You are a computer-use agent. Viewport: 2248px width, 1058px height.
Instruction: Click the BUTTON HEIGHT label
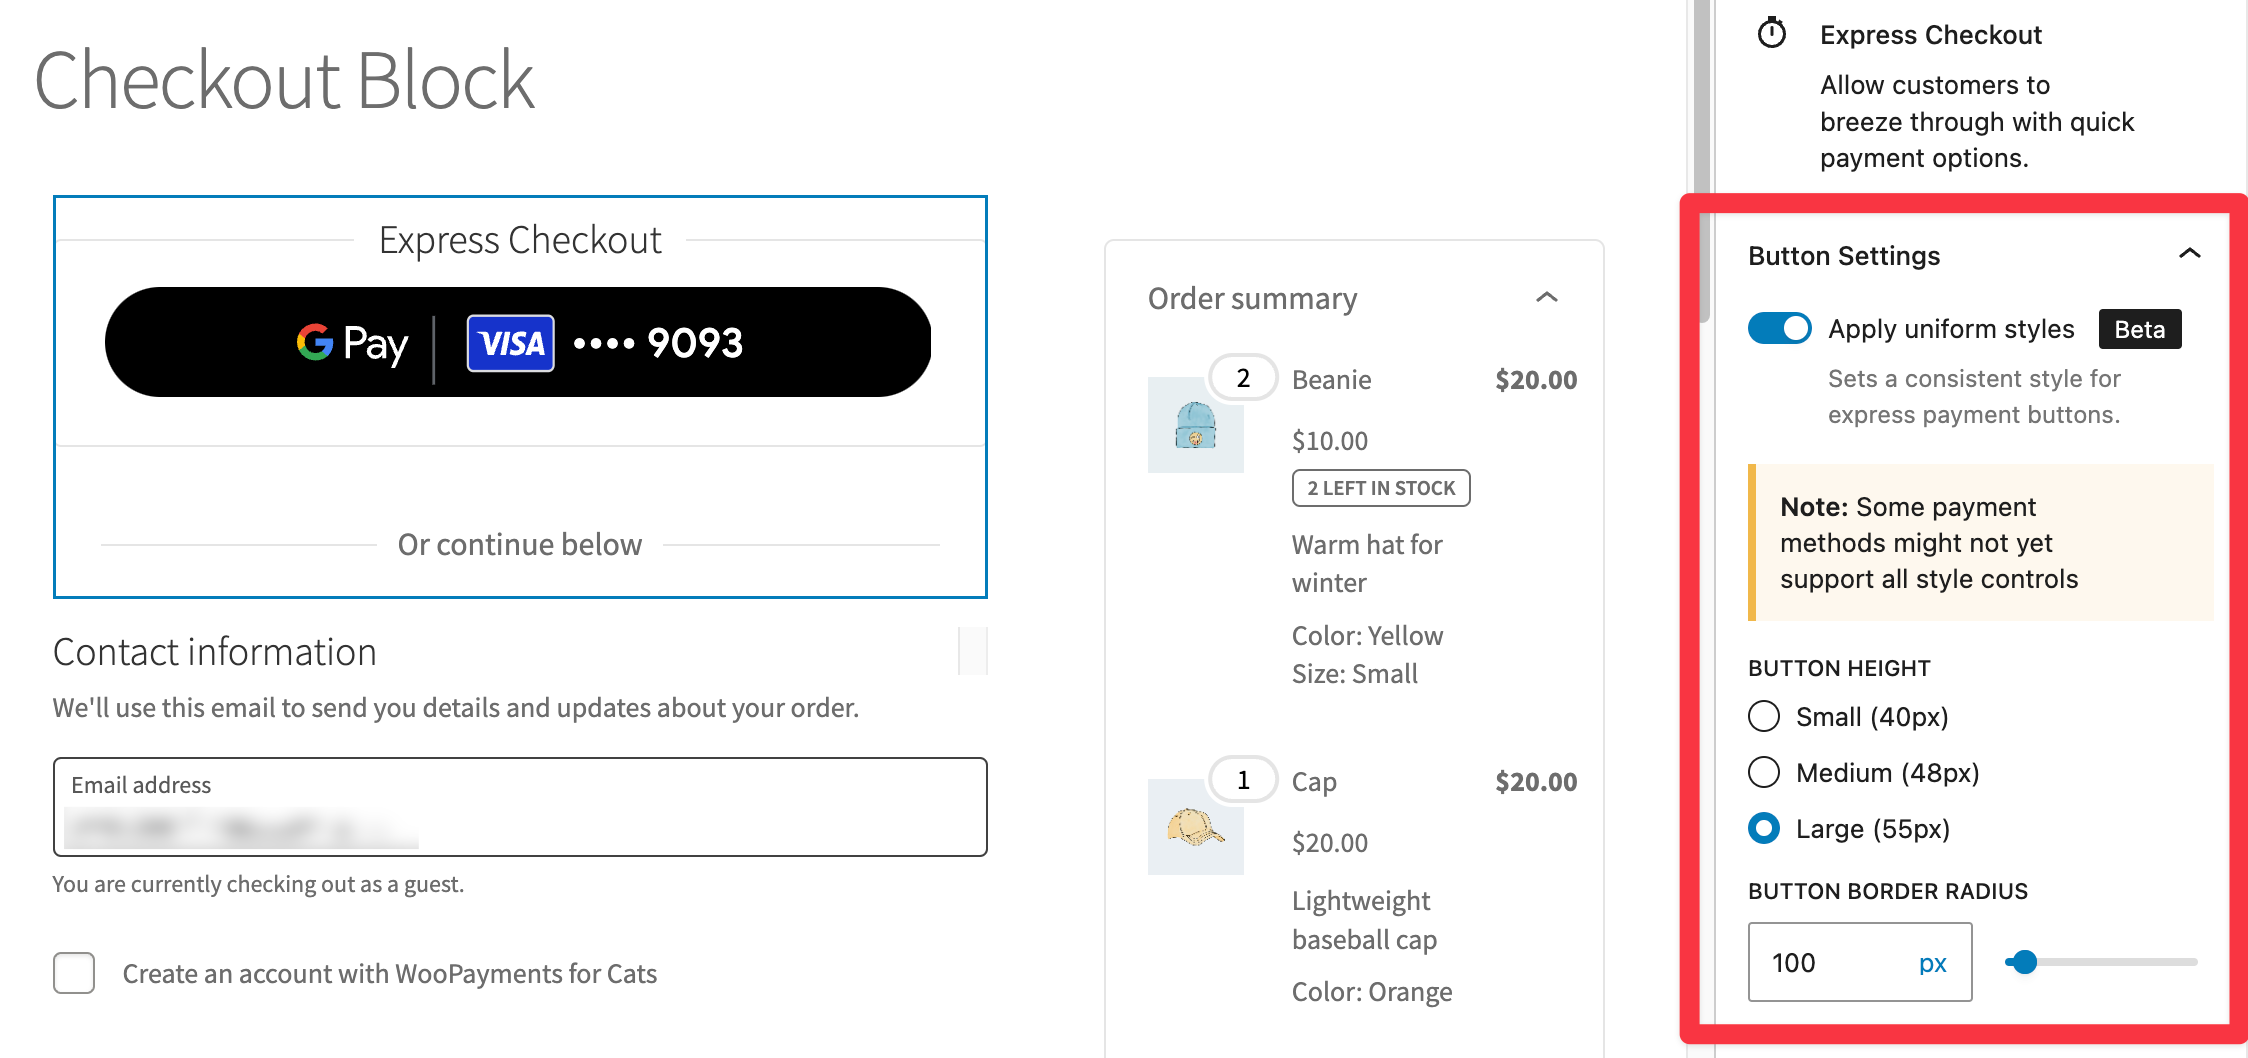click(1839, 668)
